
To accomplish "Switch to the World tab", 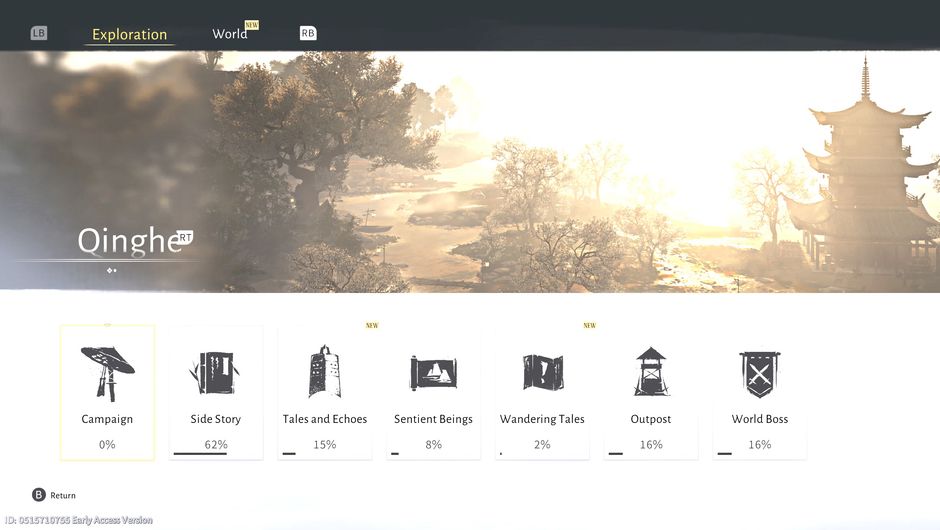I will (x=230, y=34).
